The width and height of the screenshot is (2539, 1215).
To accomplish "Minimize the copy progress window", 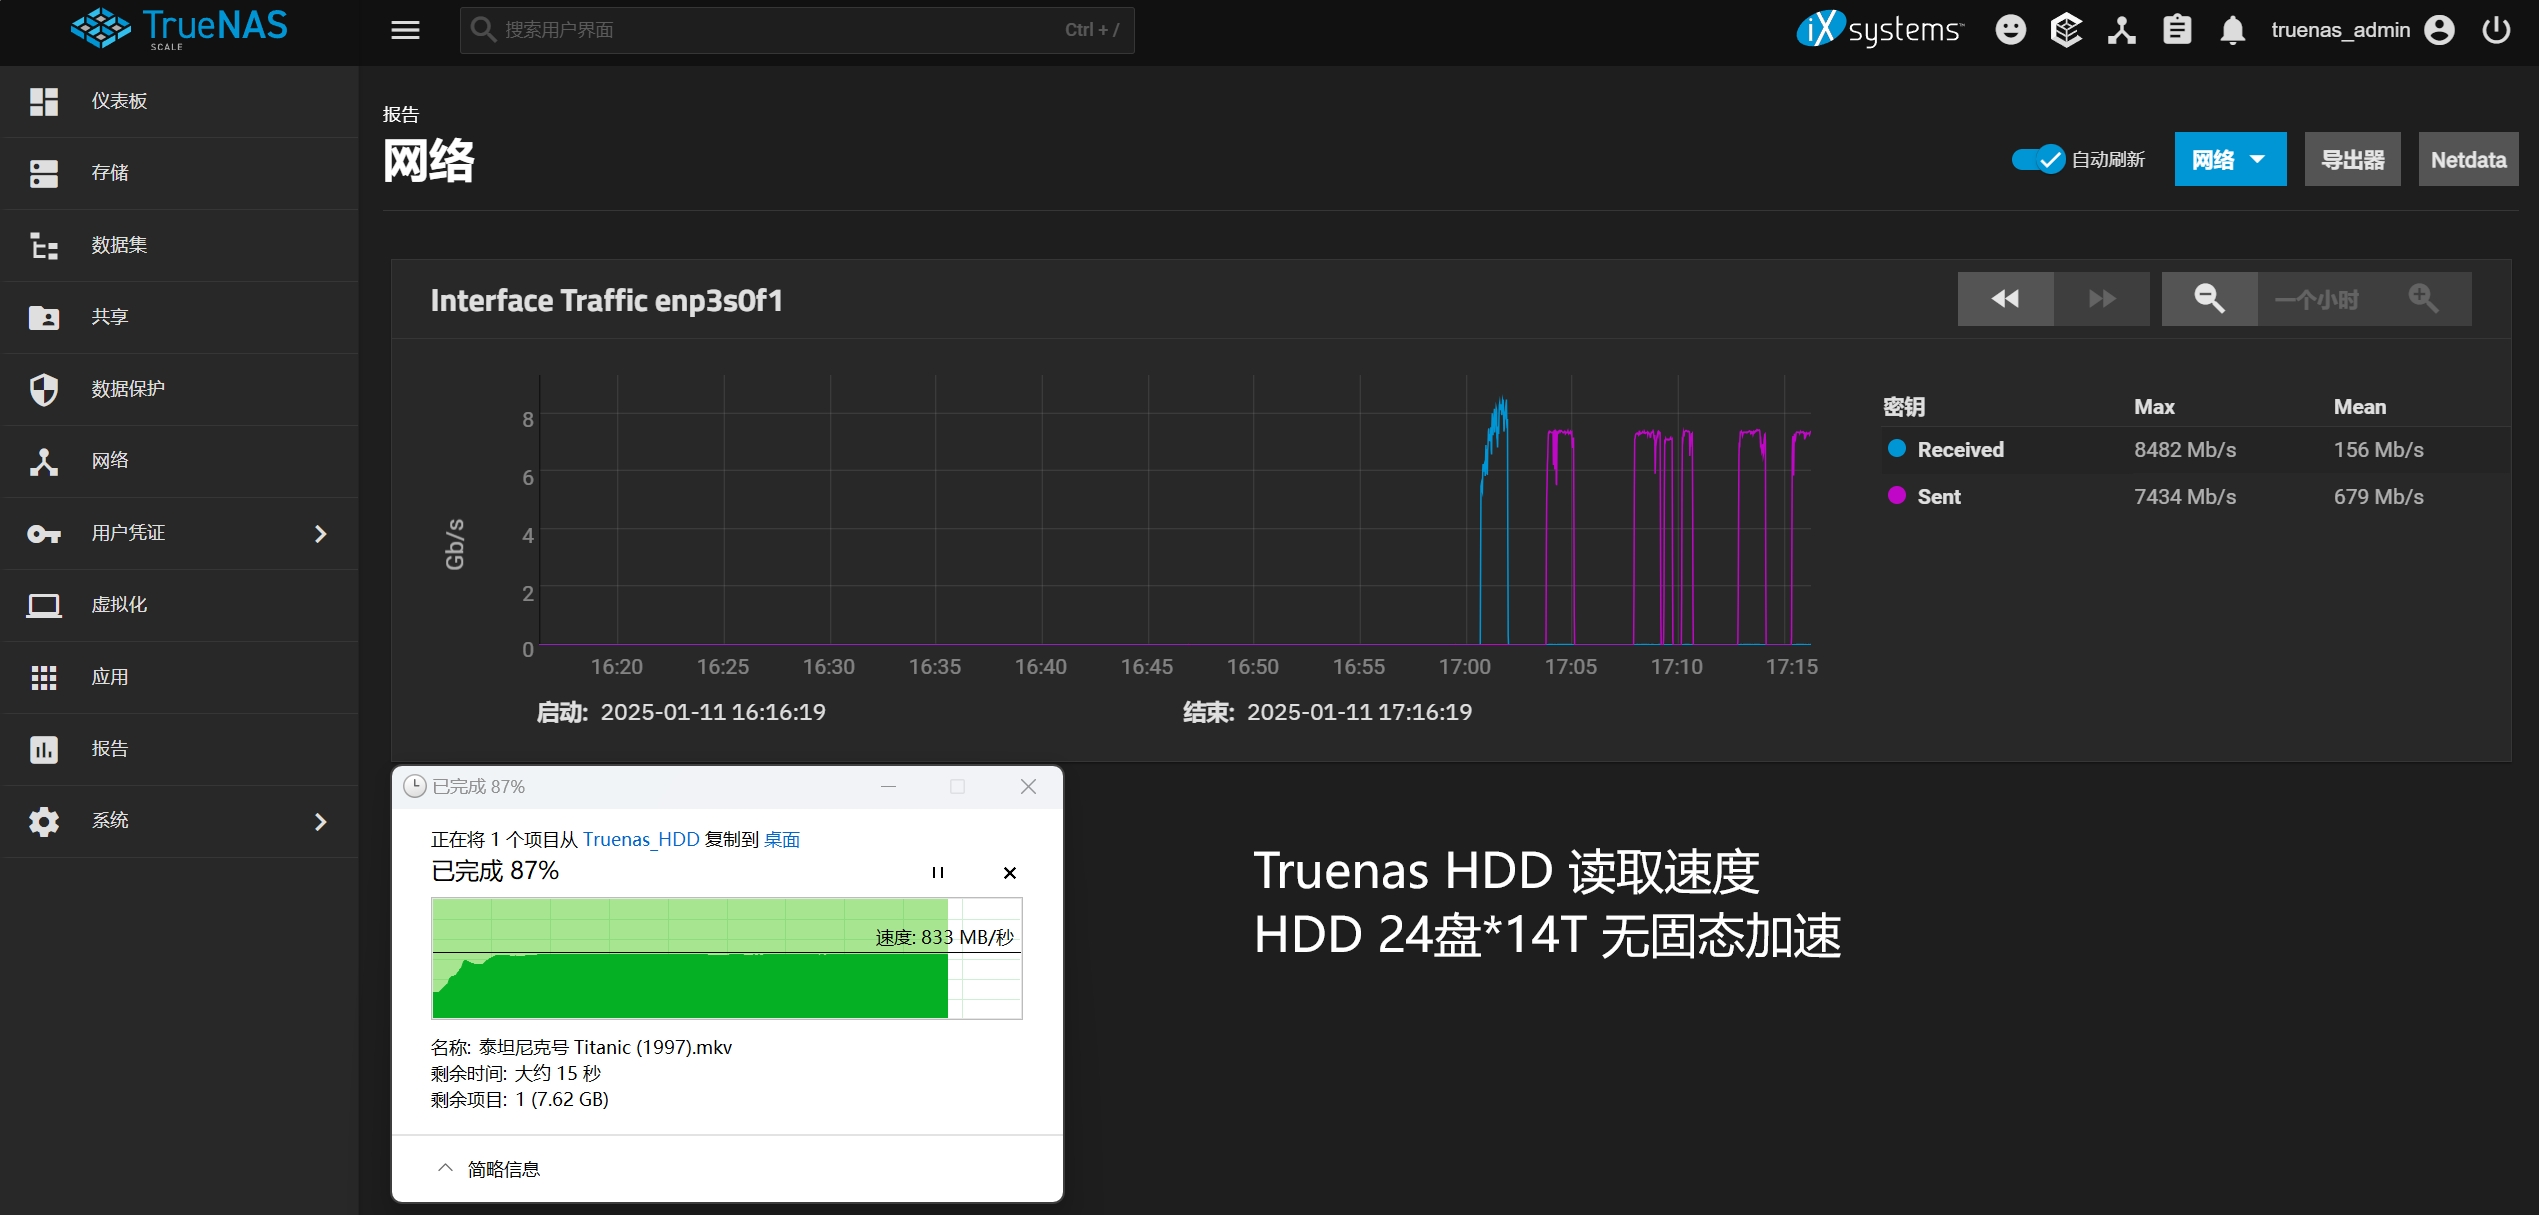I will [x=888, y=787].
